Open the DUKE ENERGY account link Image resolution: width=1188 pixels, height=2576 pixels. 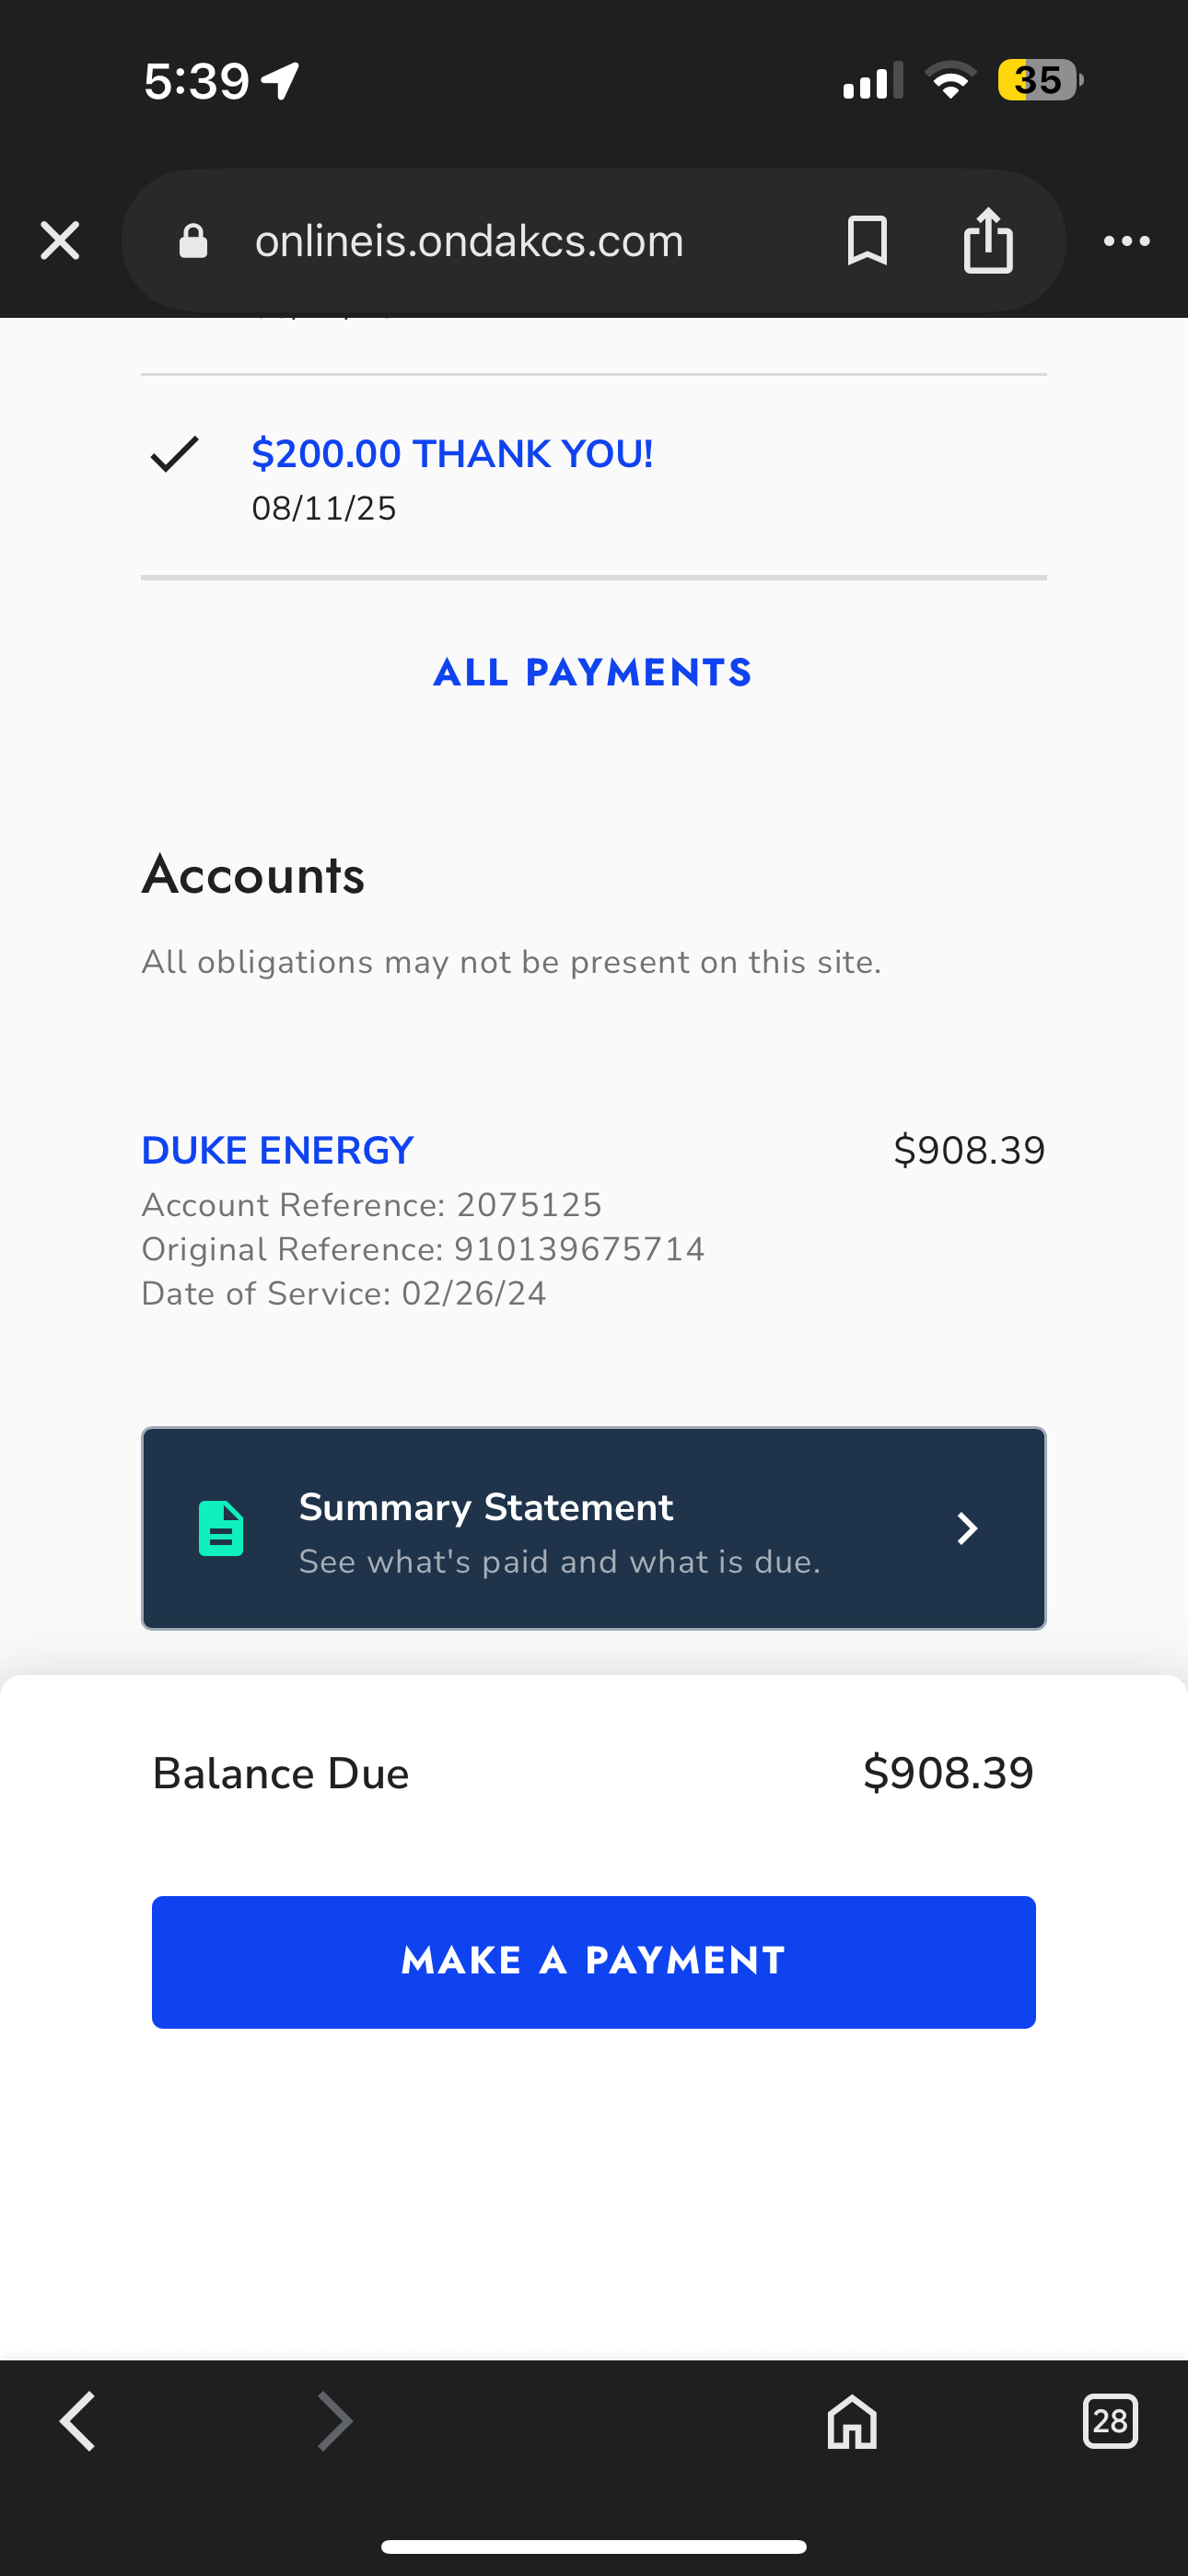click(277, 1151)
